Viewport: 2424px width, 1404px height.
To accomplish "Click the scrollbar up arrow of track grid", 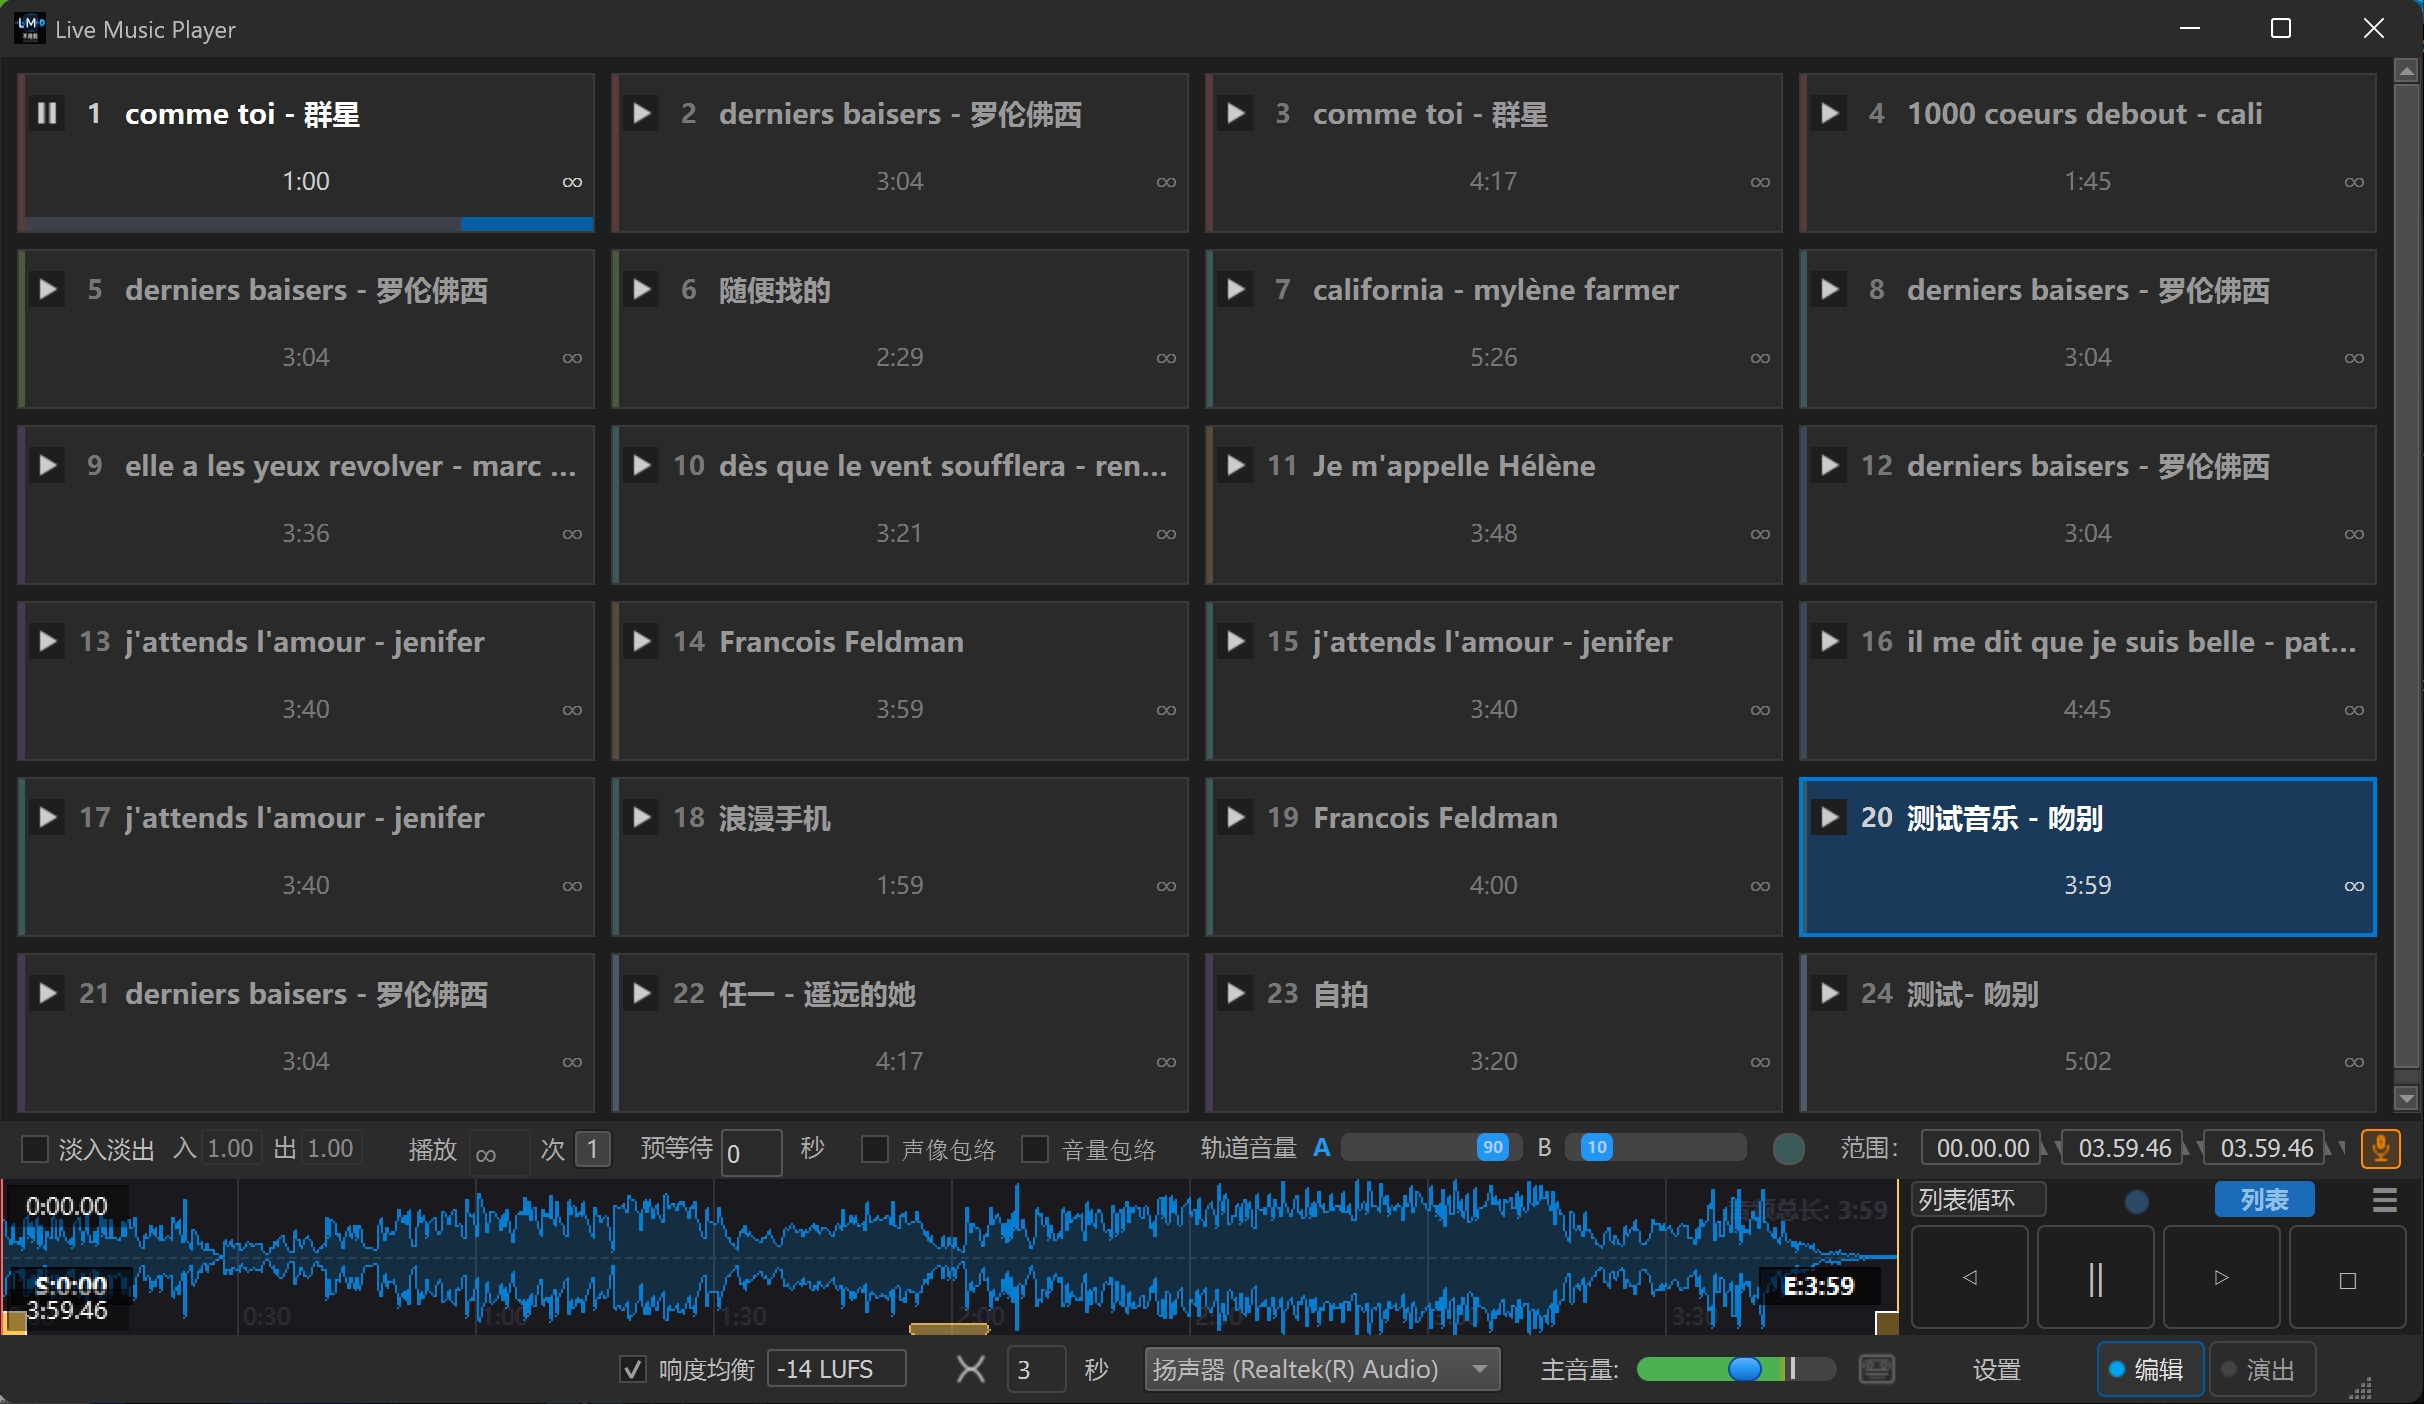I will pos(2407,70).
